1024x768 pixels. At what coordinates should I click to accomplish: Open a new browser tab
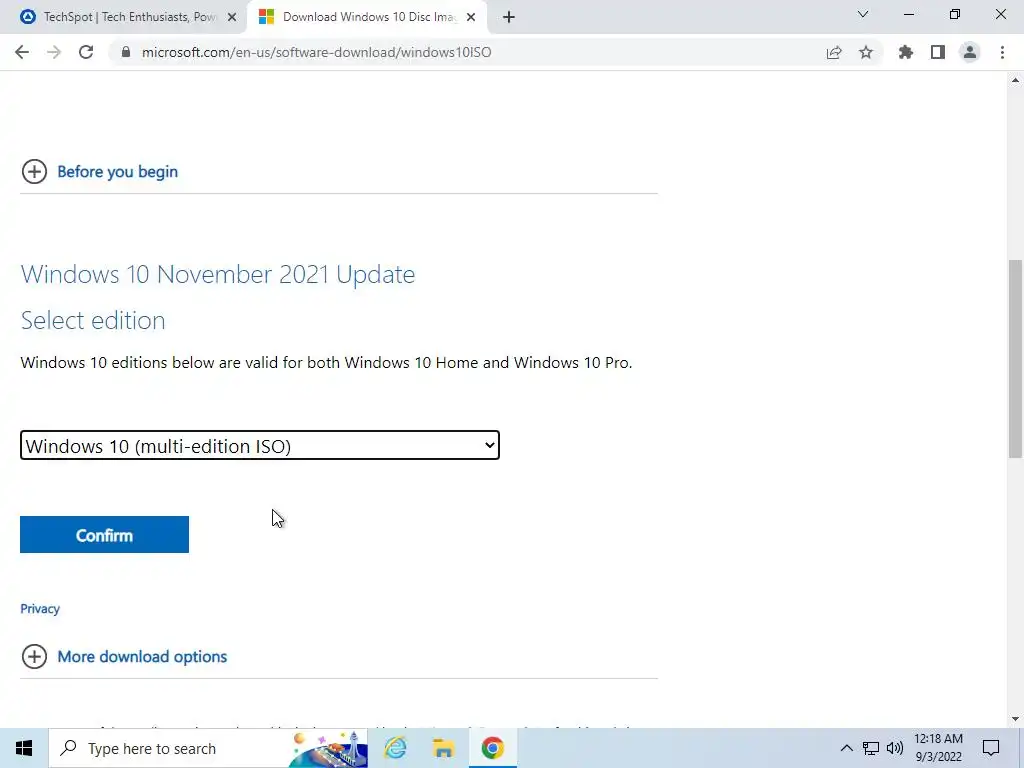coord(509,17)
